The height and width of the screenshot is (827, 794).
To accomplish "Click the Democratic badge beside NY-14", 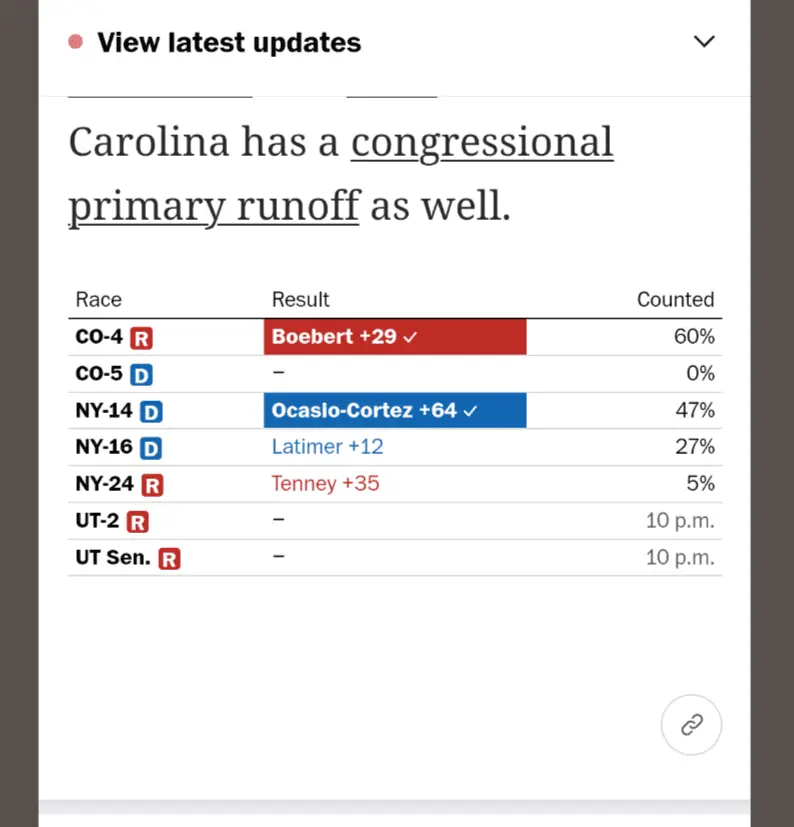I will (x=151, y=411).
